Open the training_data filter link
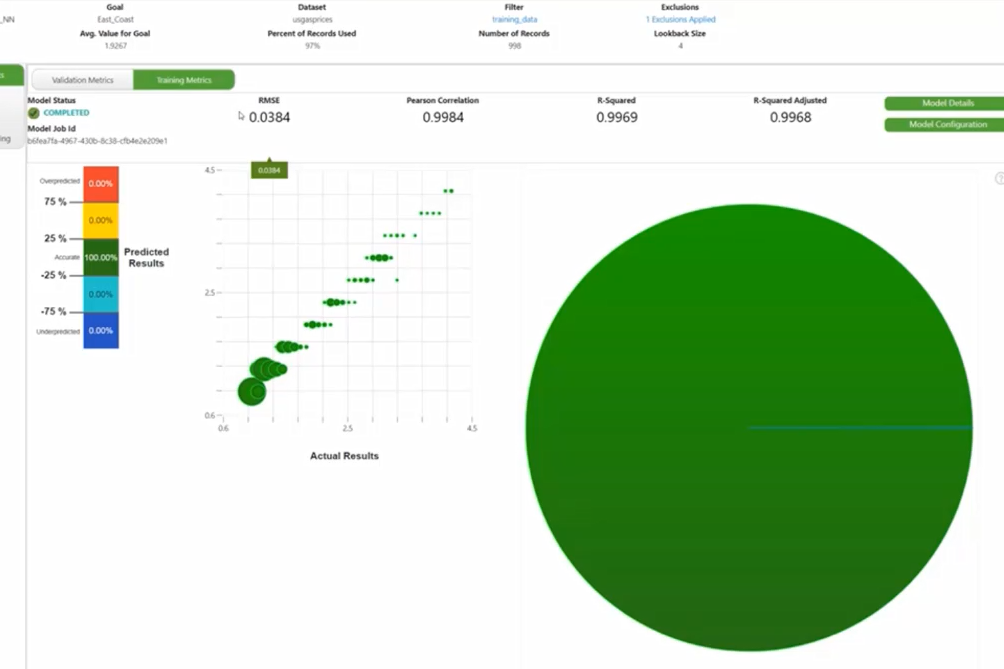 (514, 18)
